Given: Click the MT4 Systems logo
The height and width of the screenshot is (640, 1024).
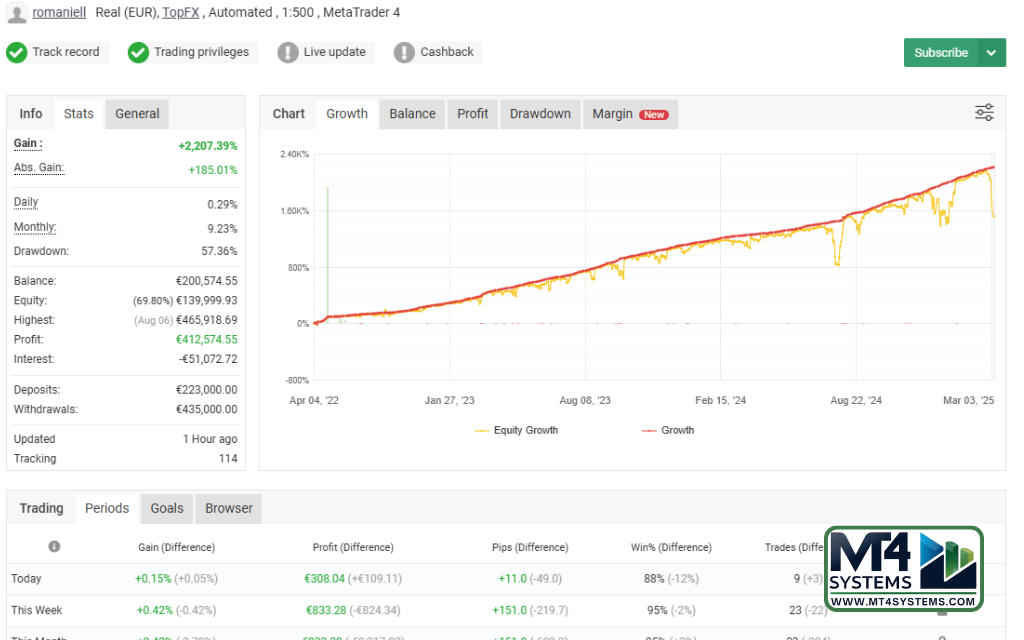Looking at the screenshot, I should [903, 568].
